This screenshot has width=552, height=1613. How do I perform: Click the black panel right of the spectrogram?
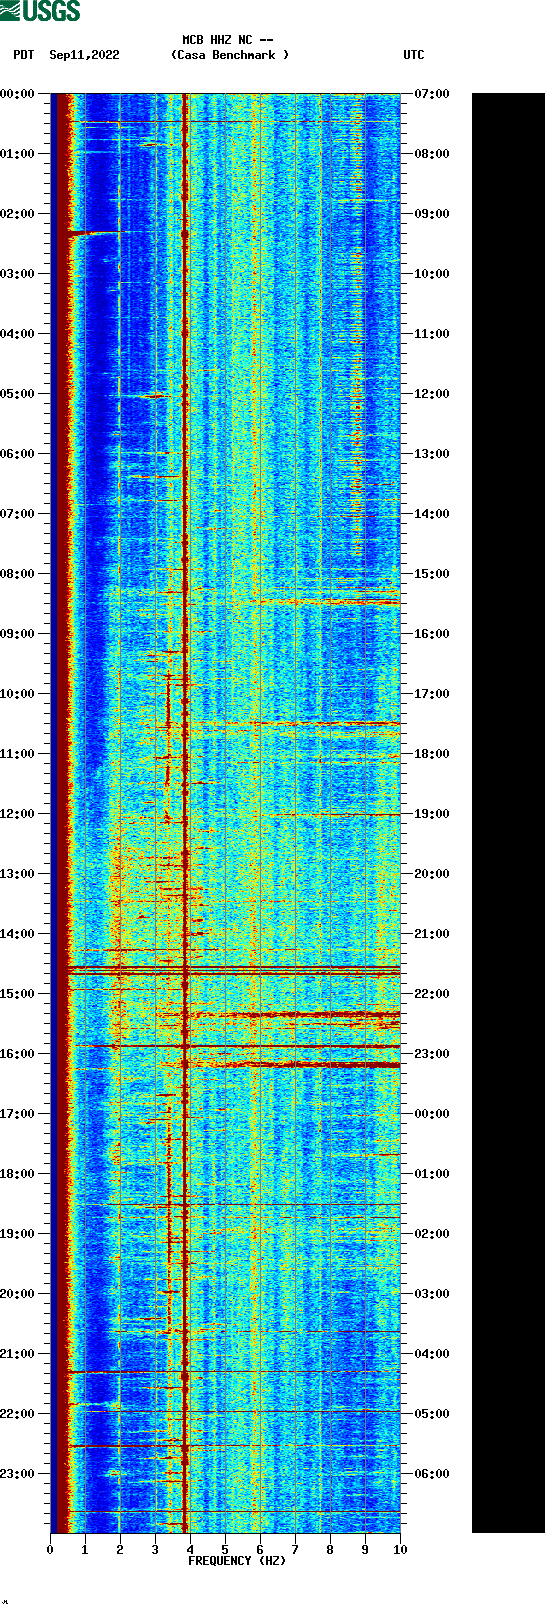click(508, 813)
